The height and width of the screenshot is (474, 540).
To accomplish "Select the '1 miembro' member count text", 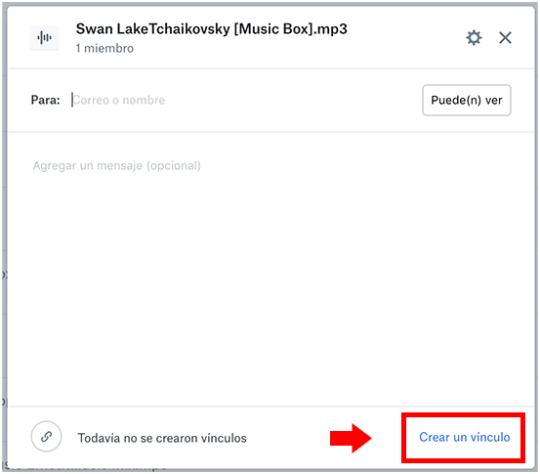I will 105,49.
